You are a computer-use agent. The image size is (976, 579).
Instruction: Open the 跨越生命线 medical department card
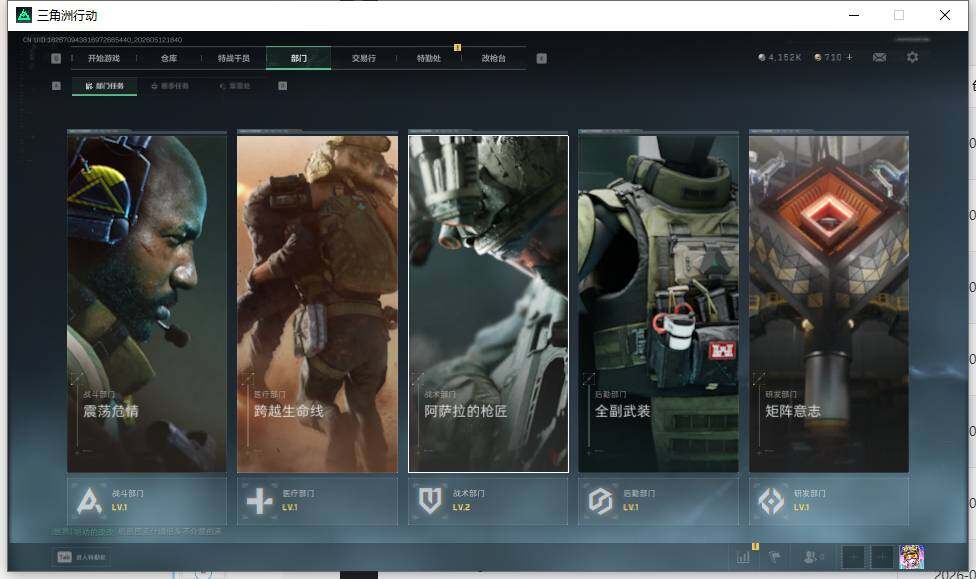click(317, 304)
